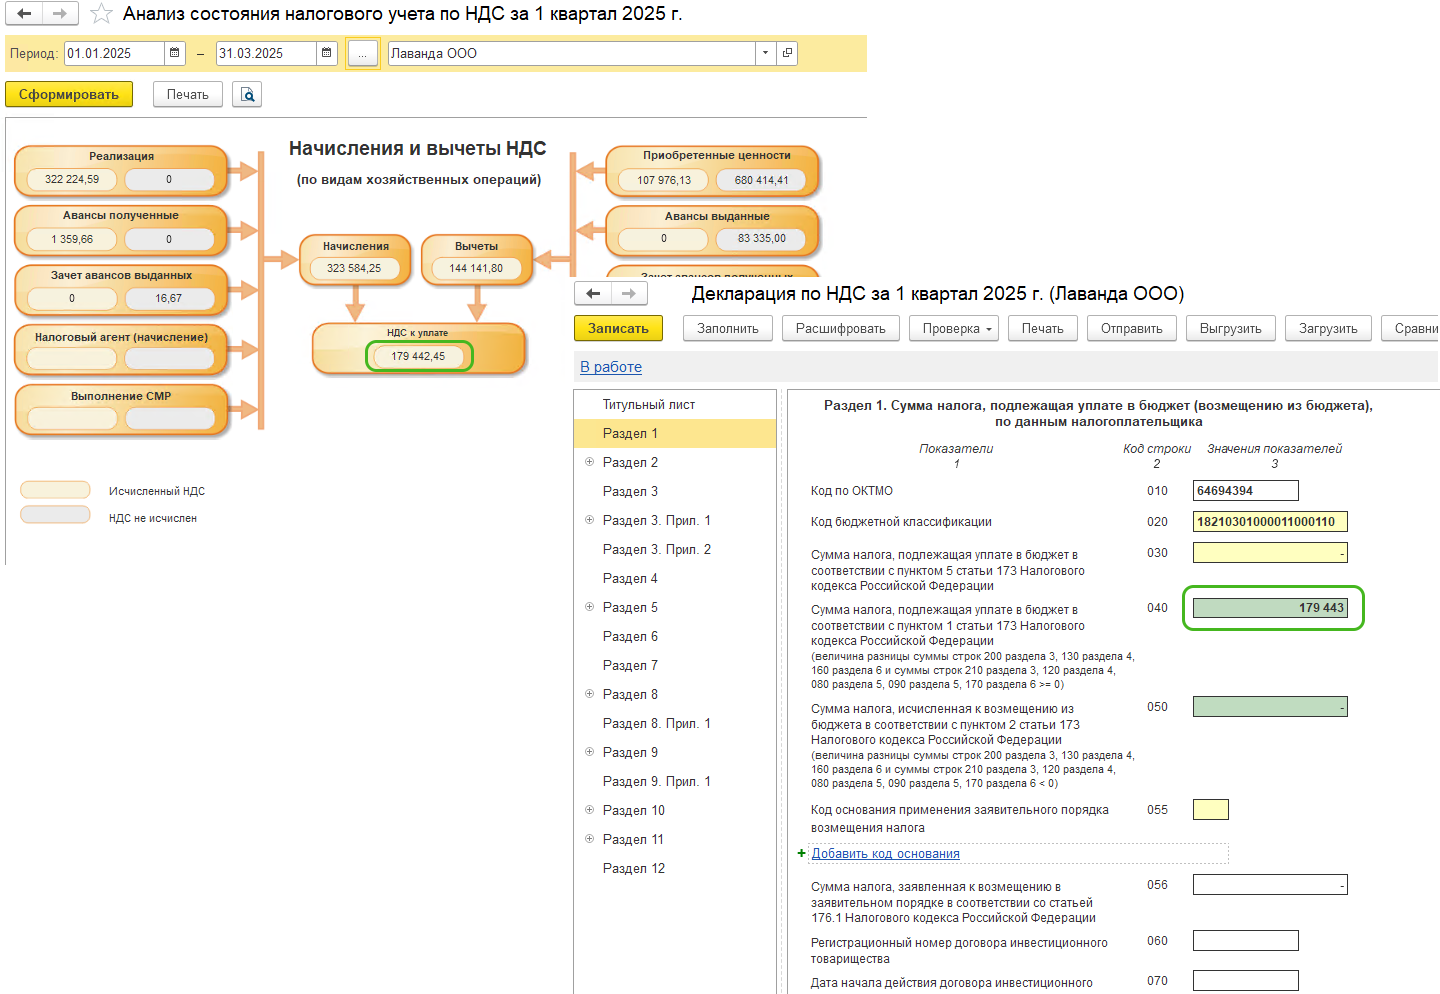Click the print preview magnifier icon
The height and width of the screenshot is (994, 1440).
(247, 95)
